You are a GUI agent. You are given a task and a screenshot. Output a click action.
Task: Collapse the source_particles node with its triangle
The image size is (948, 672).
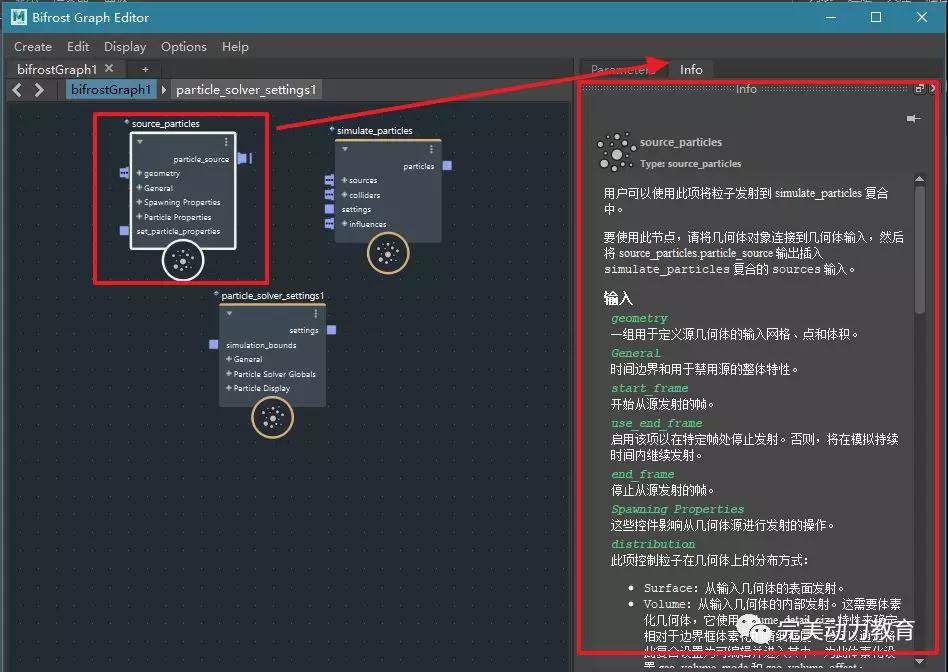point(140,142)
